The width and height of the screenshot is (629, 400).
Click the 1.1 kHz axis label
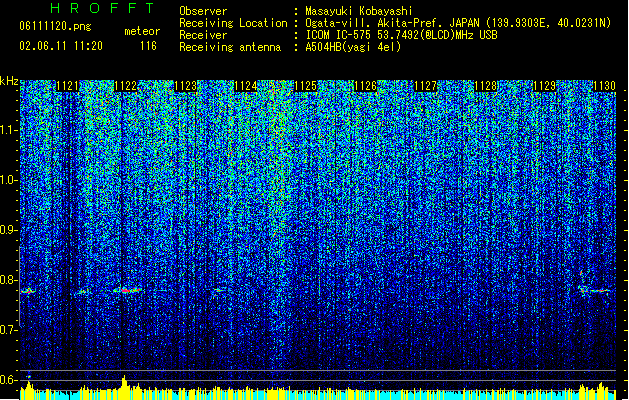(x=9, y=130)
